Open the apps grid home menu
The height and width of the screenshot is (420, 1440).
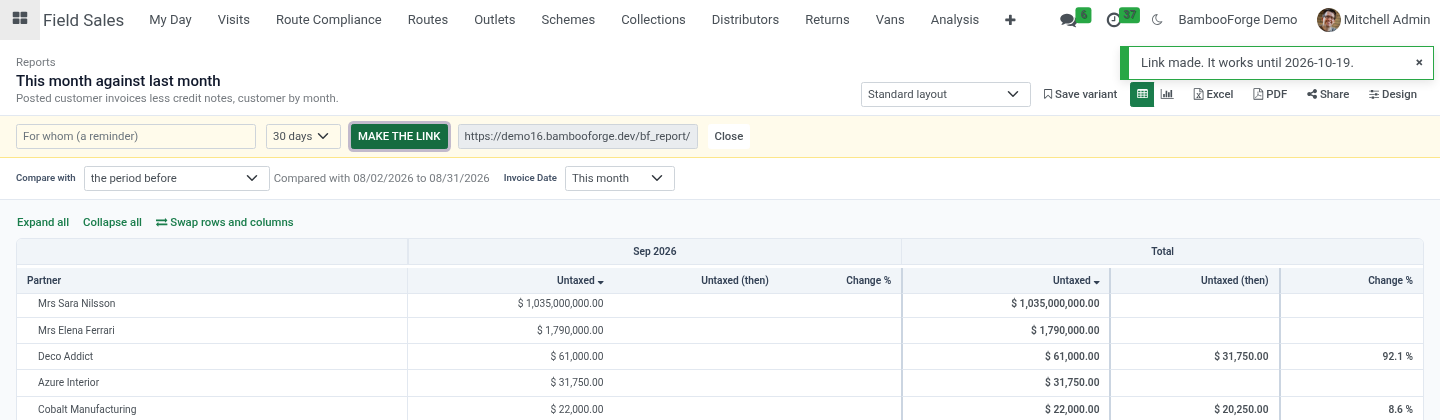[x=19, y=19]
